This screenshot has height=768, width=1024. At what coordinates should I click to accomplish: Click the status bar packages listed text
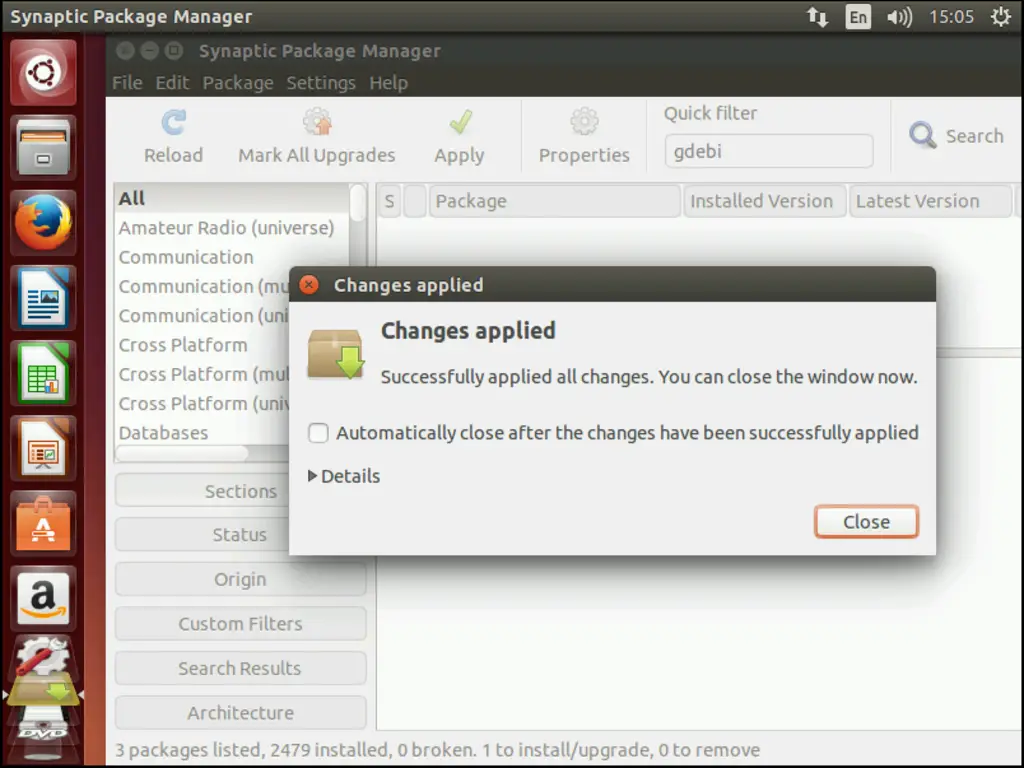pos(438,750)
